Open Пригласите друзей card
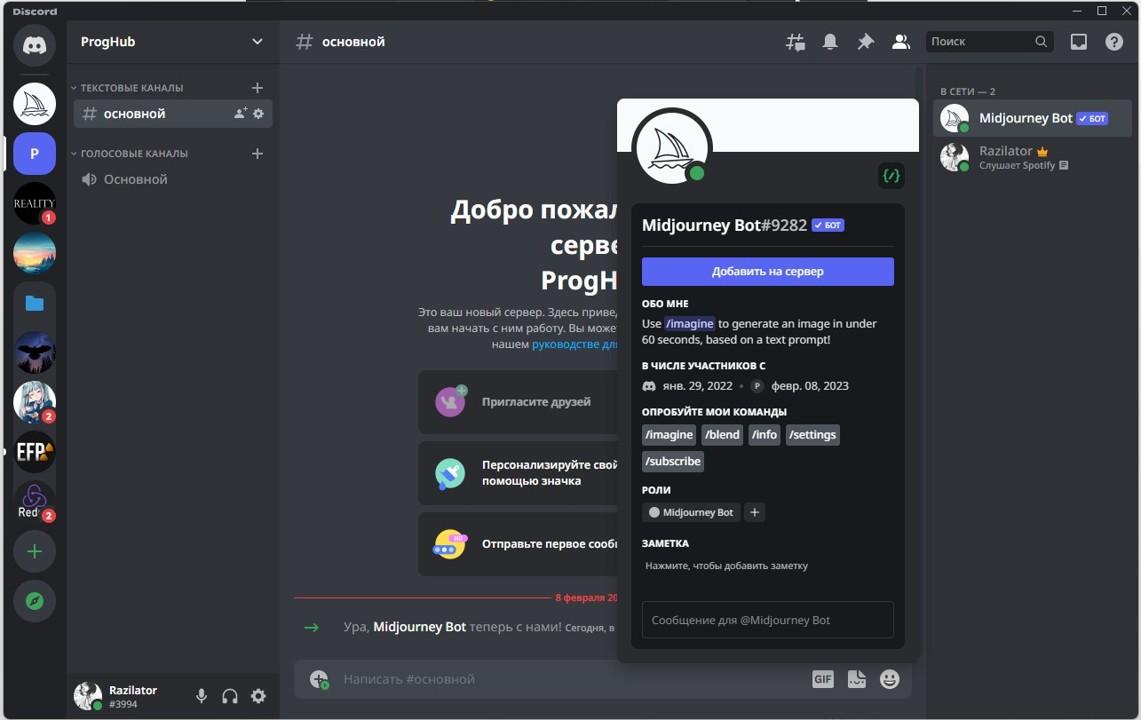 (x=518, y=401)
